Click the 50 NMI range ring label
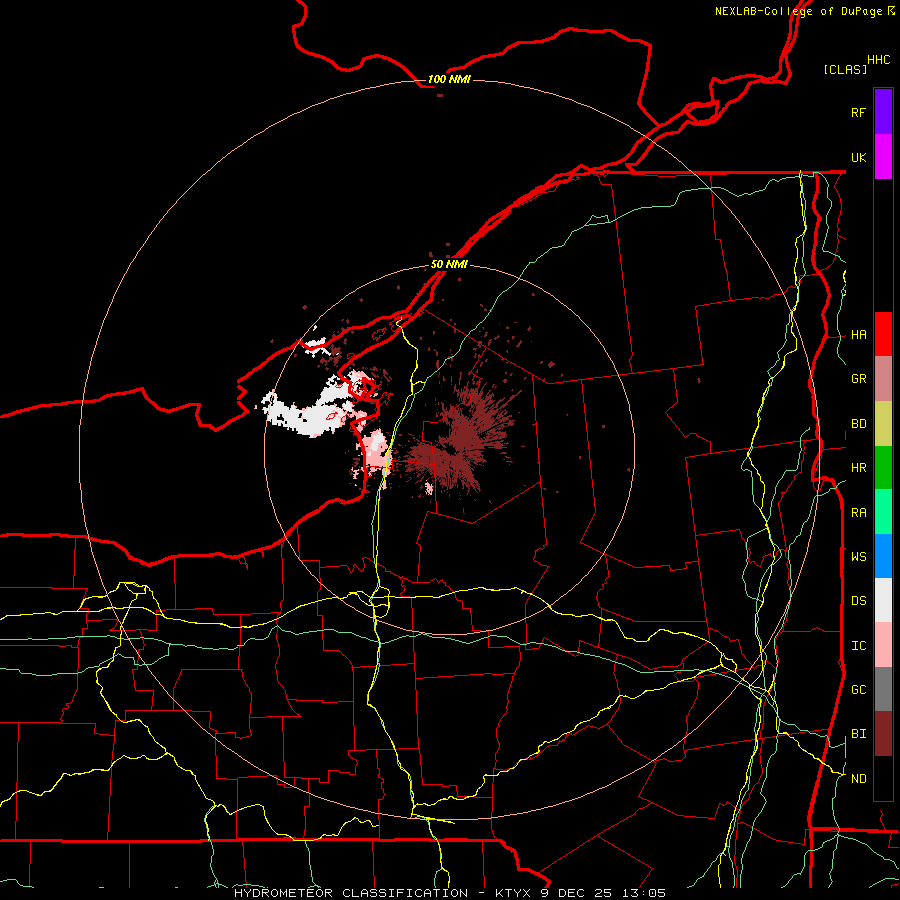Image resolution: width=900 pixels, height=900 pixels. 449,264
